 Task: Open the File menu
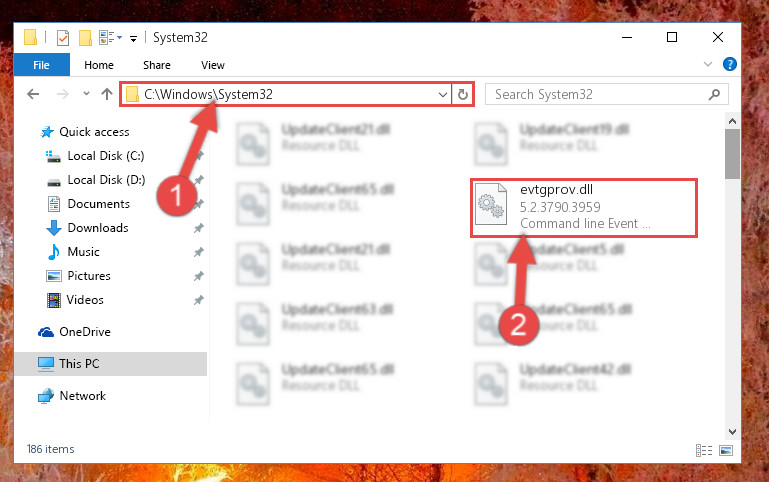click(41, 65)
